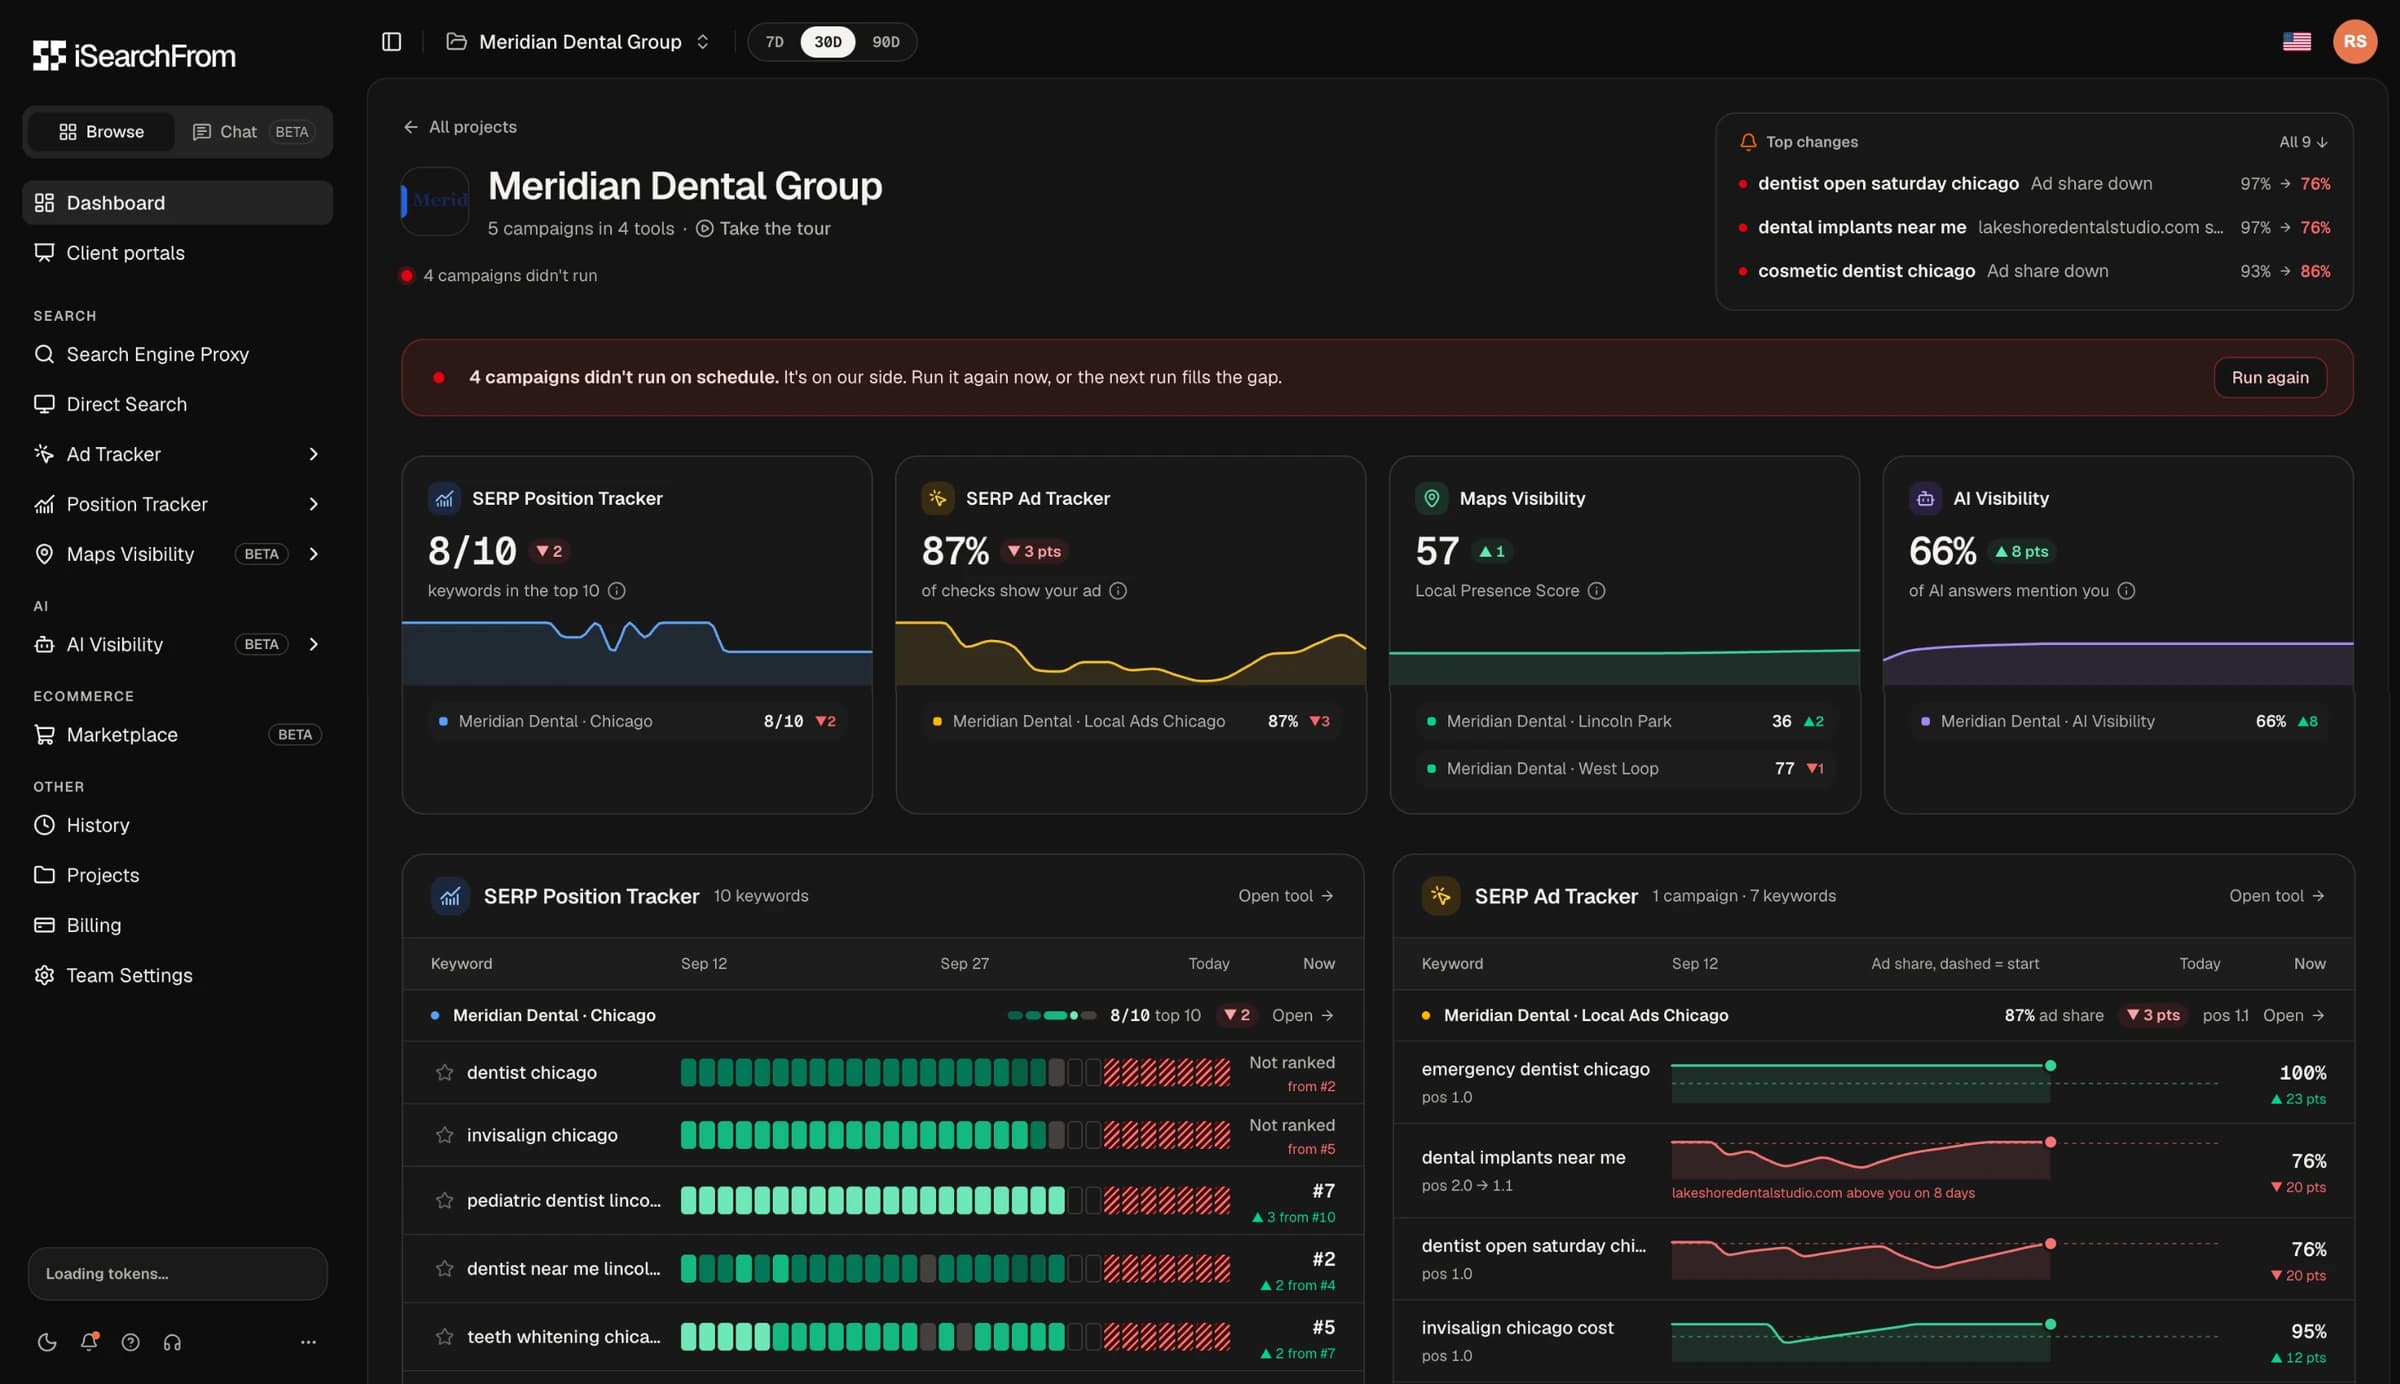Go back to All projects
Image resolution: width=2400 pixels, height=1384 pixels.
click(x=460, y=127)
